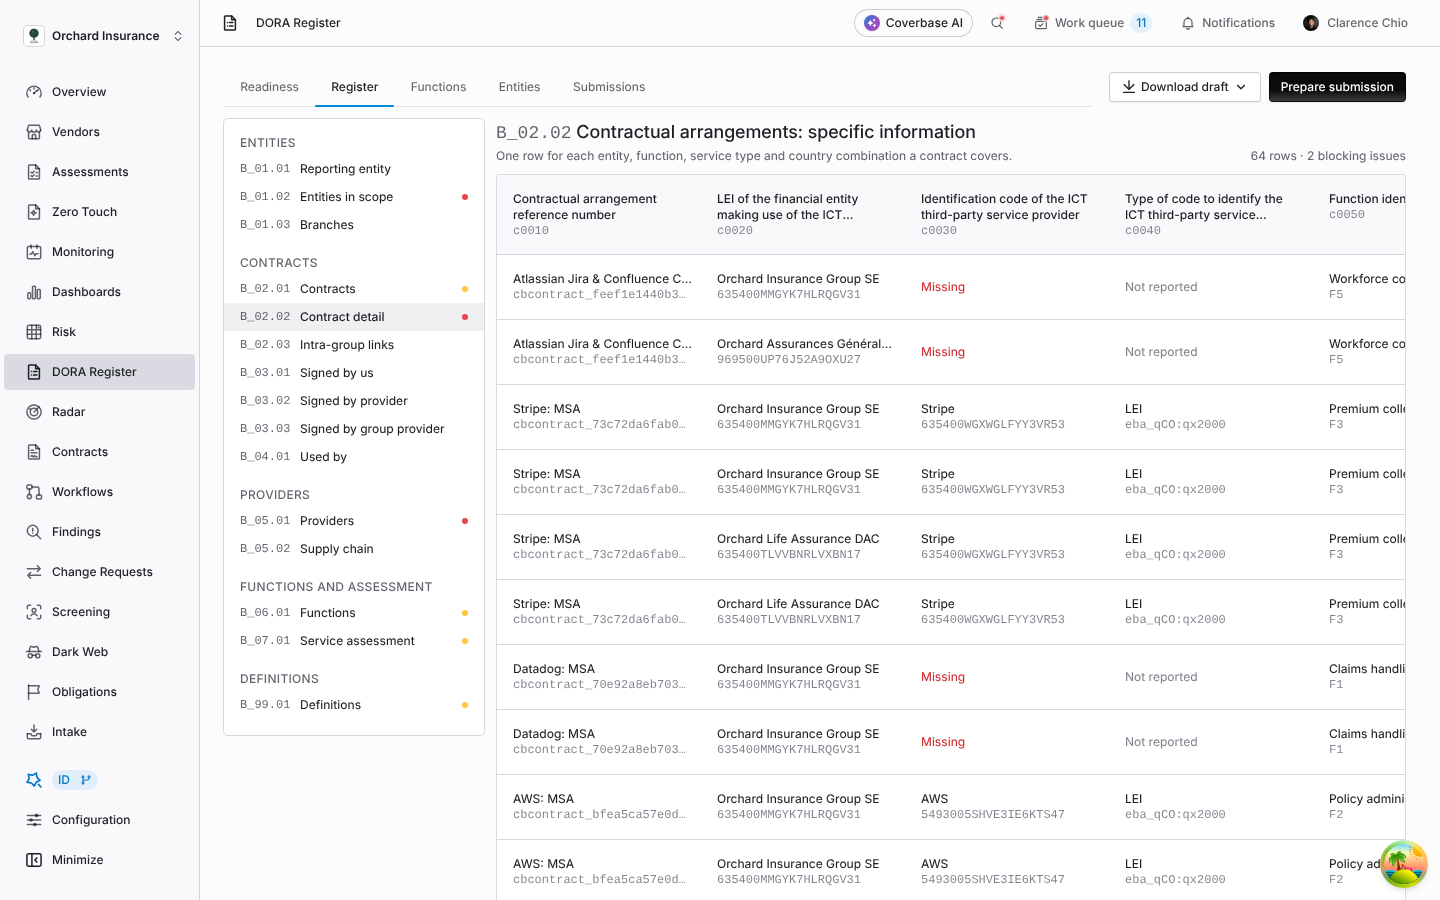Viewport: 1440px width, 900px height.
Task: Click Orchard Assurances Générales entity cell
Action: pyautogui.click(x=804, y=352)
